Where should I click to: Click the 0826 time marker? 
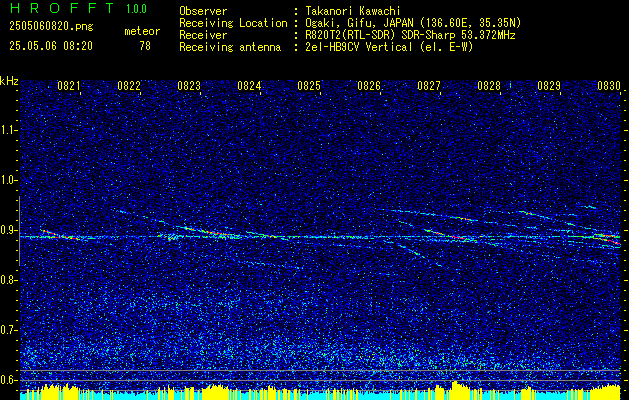pyautogui.click(x=369, y=85)
